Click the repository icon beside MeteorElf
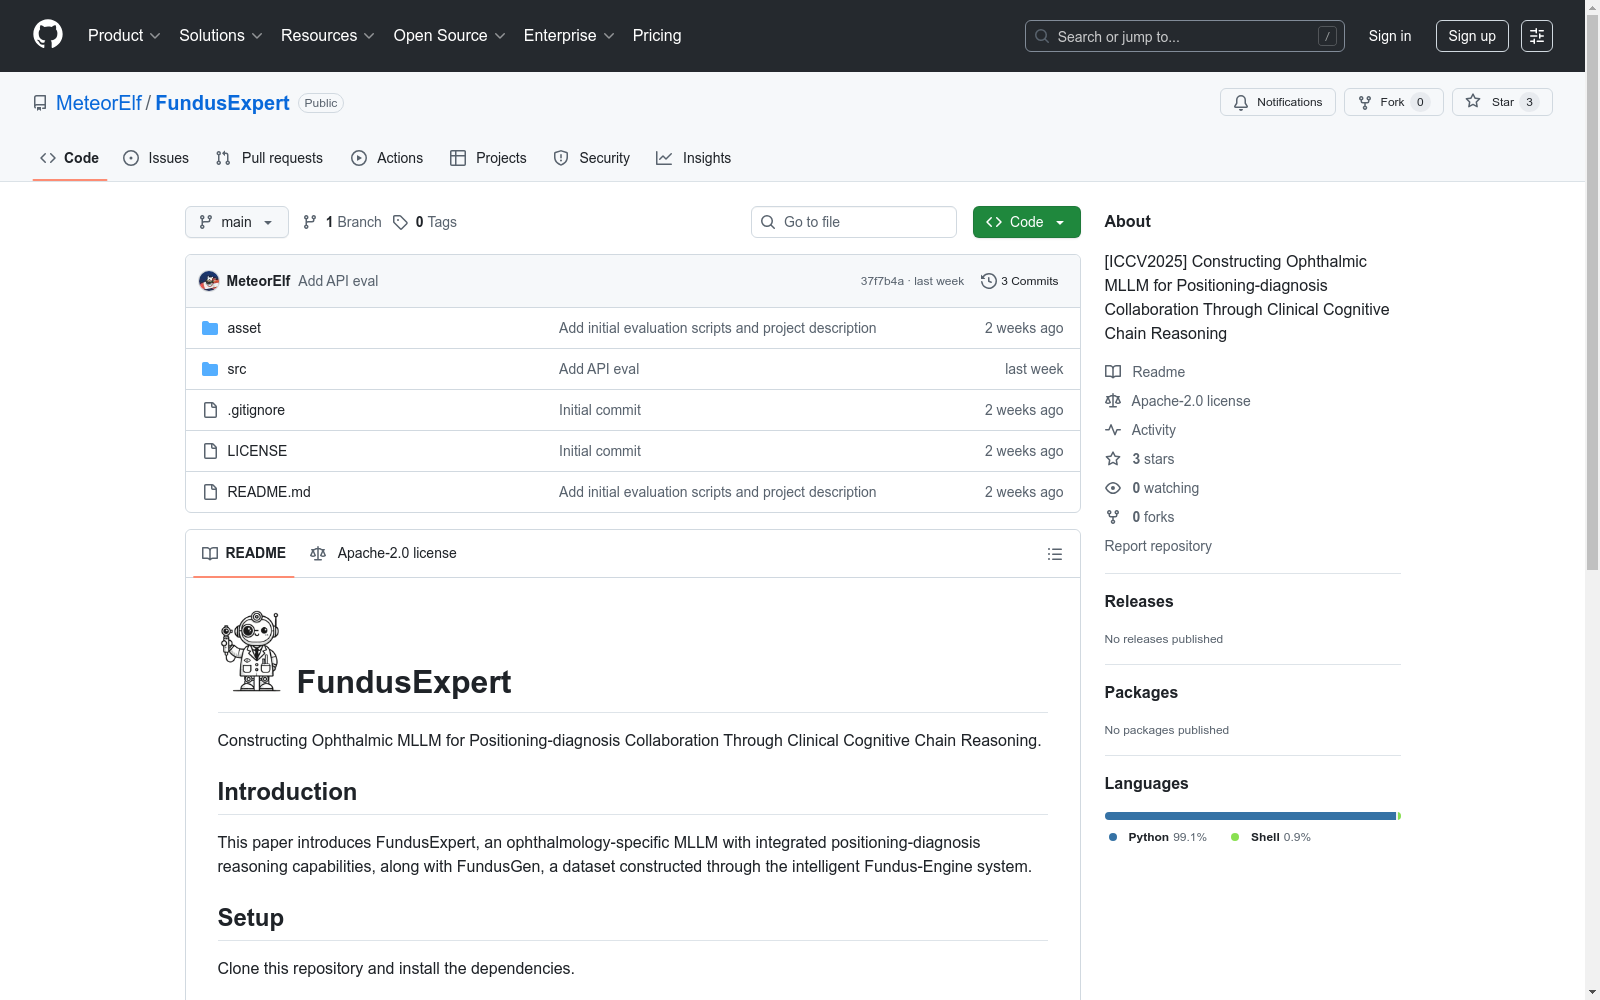The height and width of the screenshot is (1000, 1600). (x=40, y=103)
